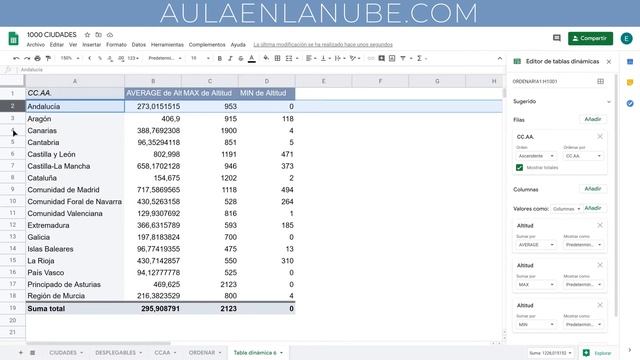
Task: Open the font family dropdown
Action: [x=164, y=58]
